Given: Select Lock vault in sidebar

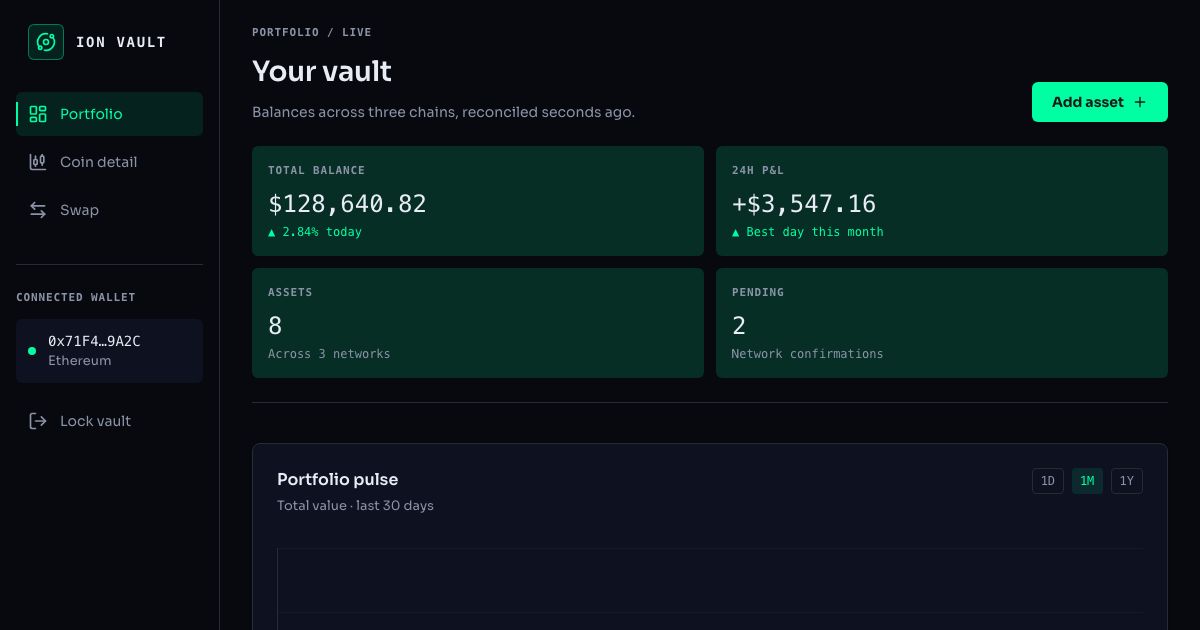Looking at the screenshot, I should [x=110, y=421].
